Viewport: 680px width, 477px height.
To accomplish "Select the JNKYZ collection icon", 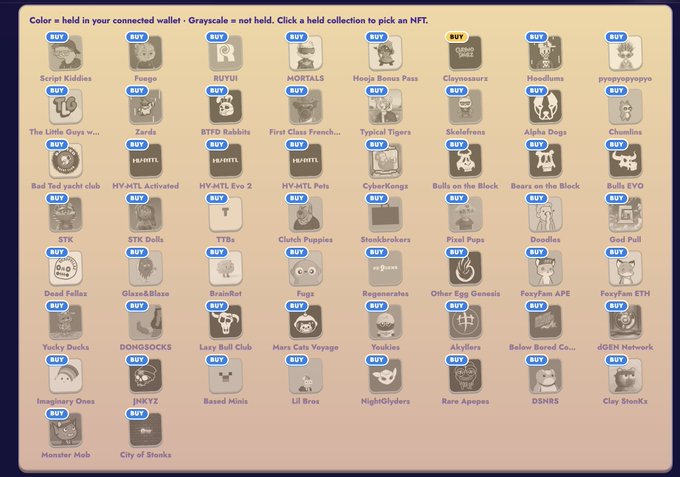I will tap(145, 376).
